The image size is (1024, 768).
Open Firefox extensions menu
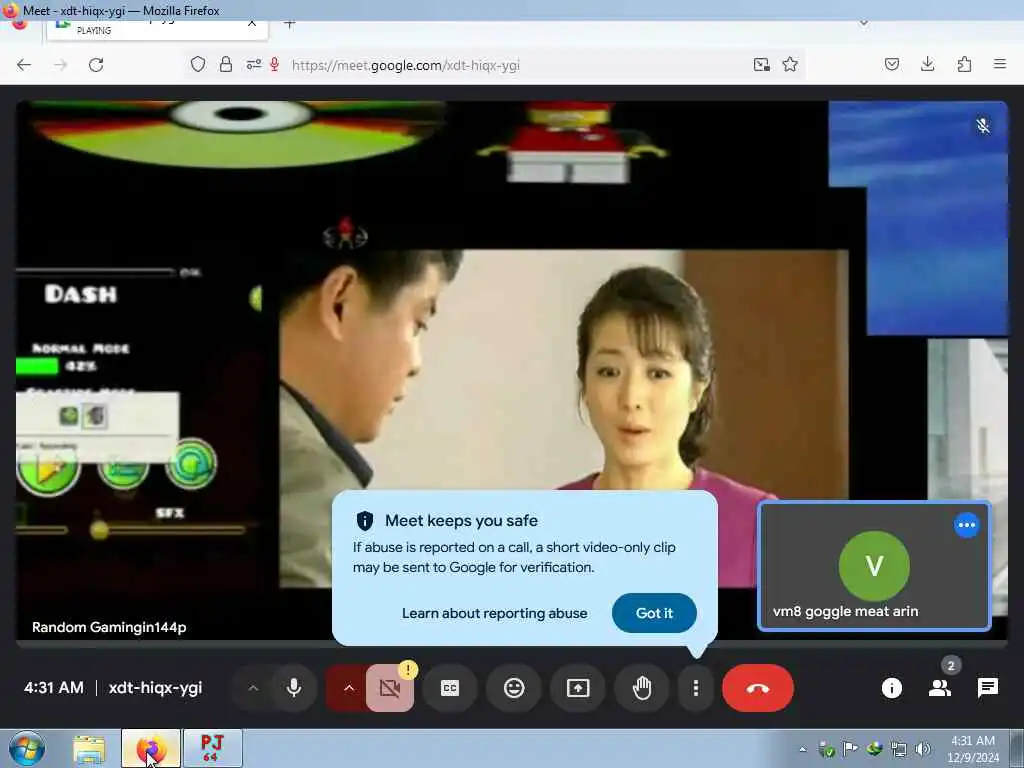click(x=964, y=65)
